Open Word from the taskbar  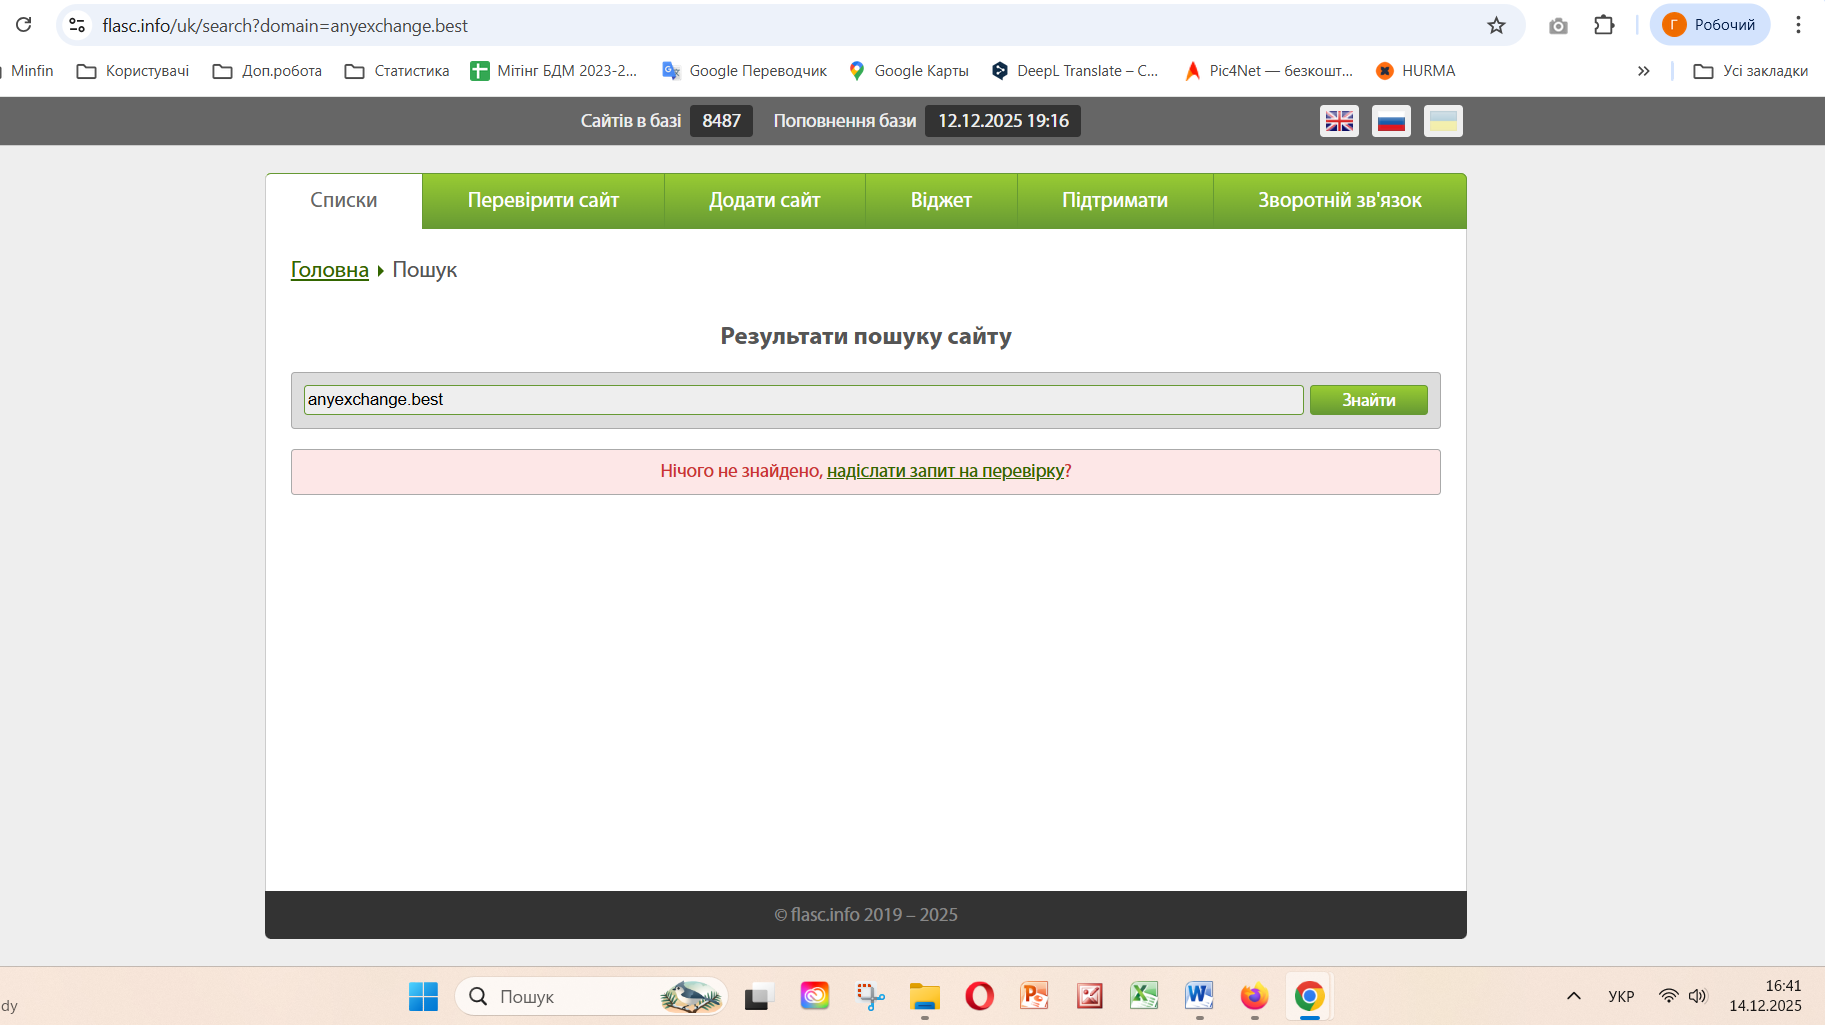(x=1199, y=996)
